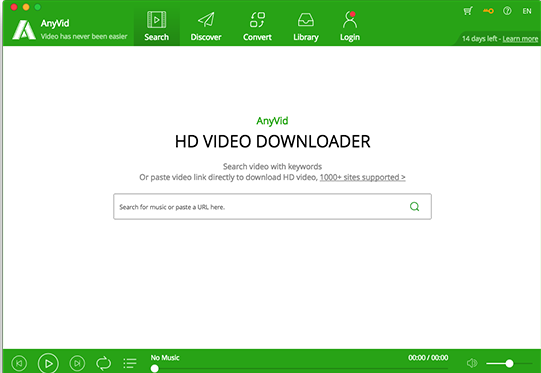Click the 14 days left text
The width and height of the screenshot is (541, 373).
(x=480, y=39)
